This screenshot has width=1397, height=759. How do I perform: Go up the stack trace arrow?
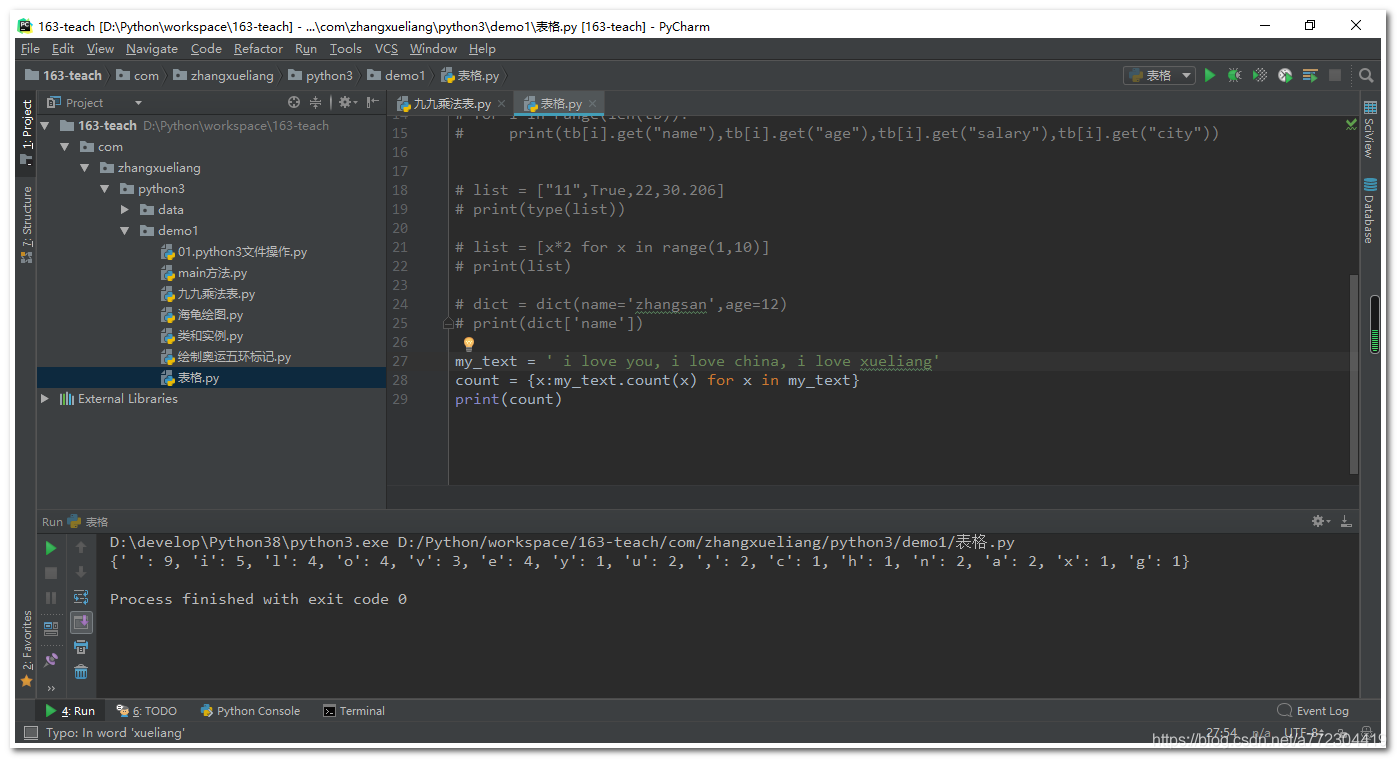[81, 548]
